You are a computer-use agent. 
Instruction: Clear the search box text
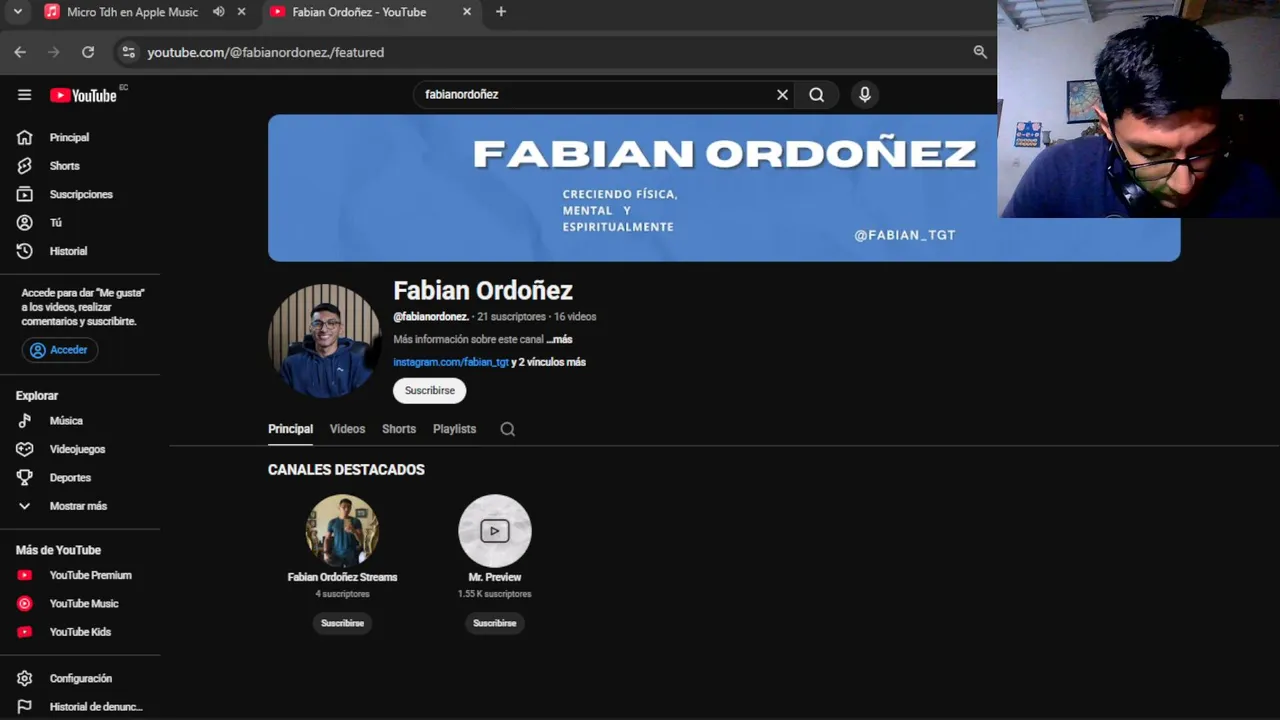point(782,95)
